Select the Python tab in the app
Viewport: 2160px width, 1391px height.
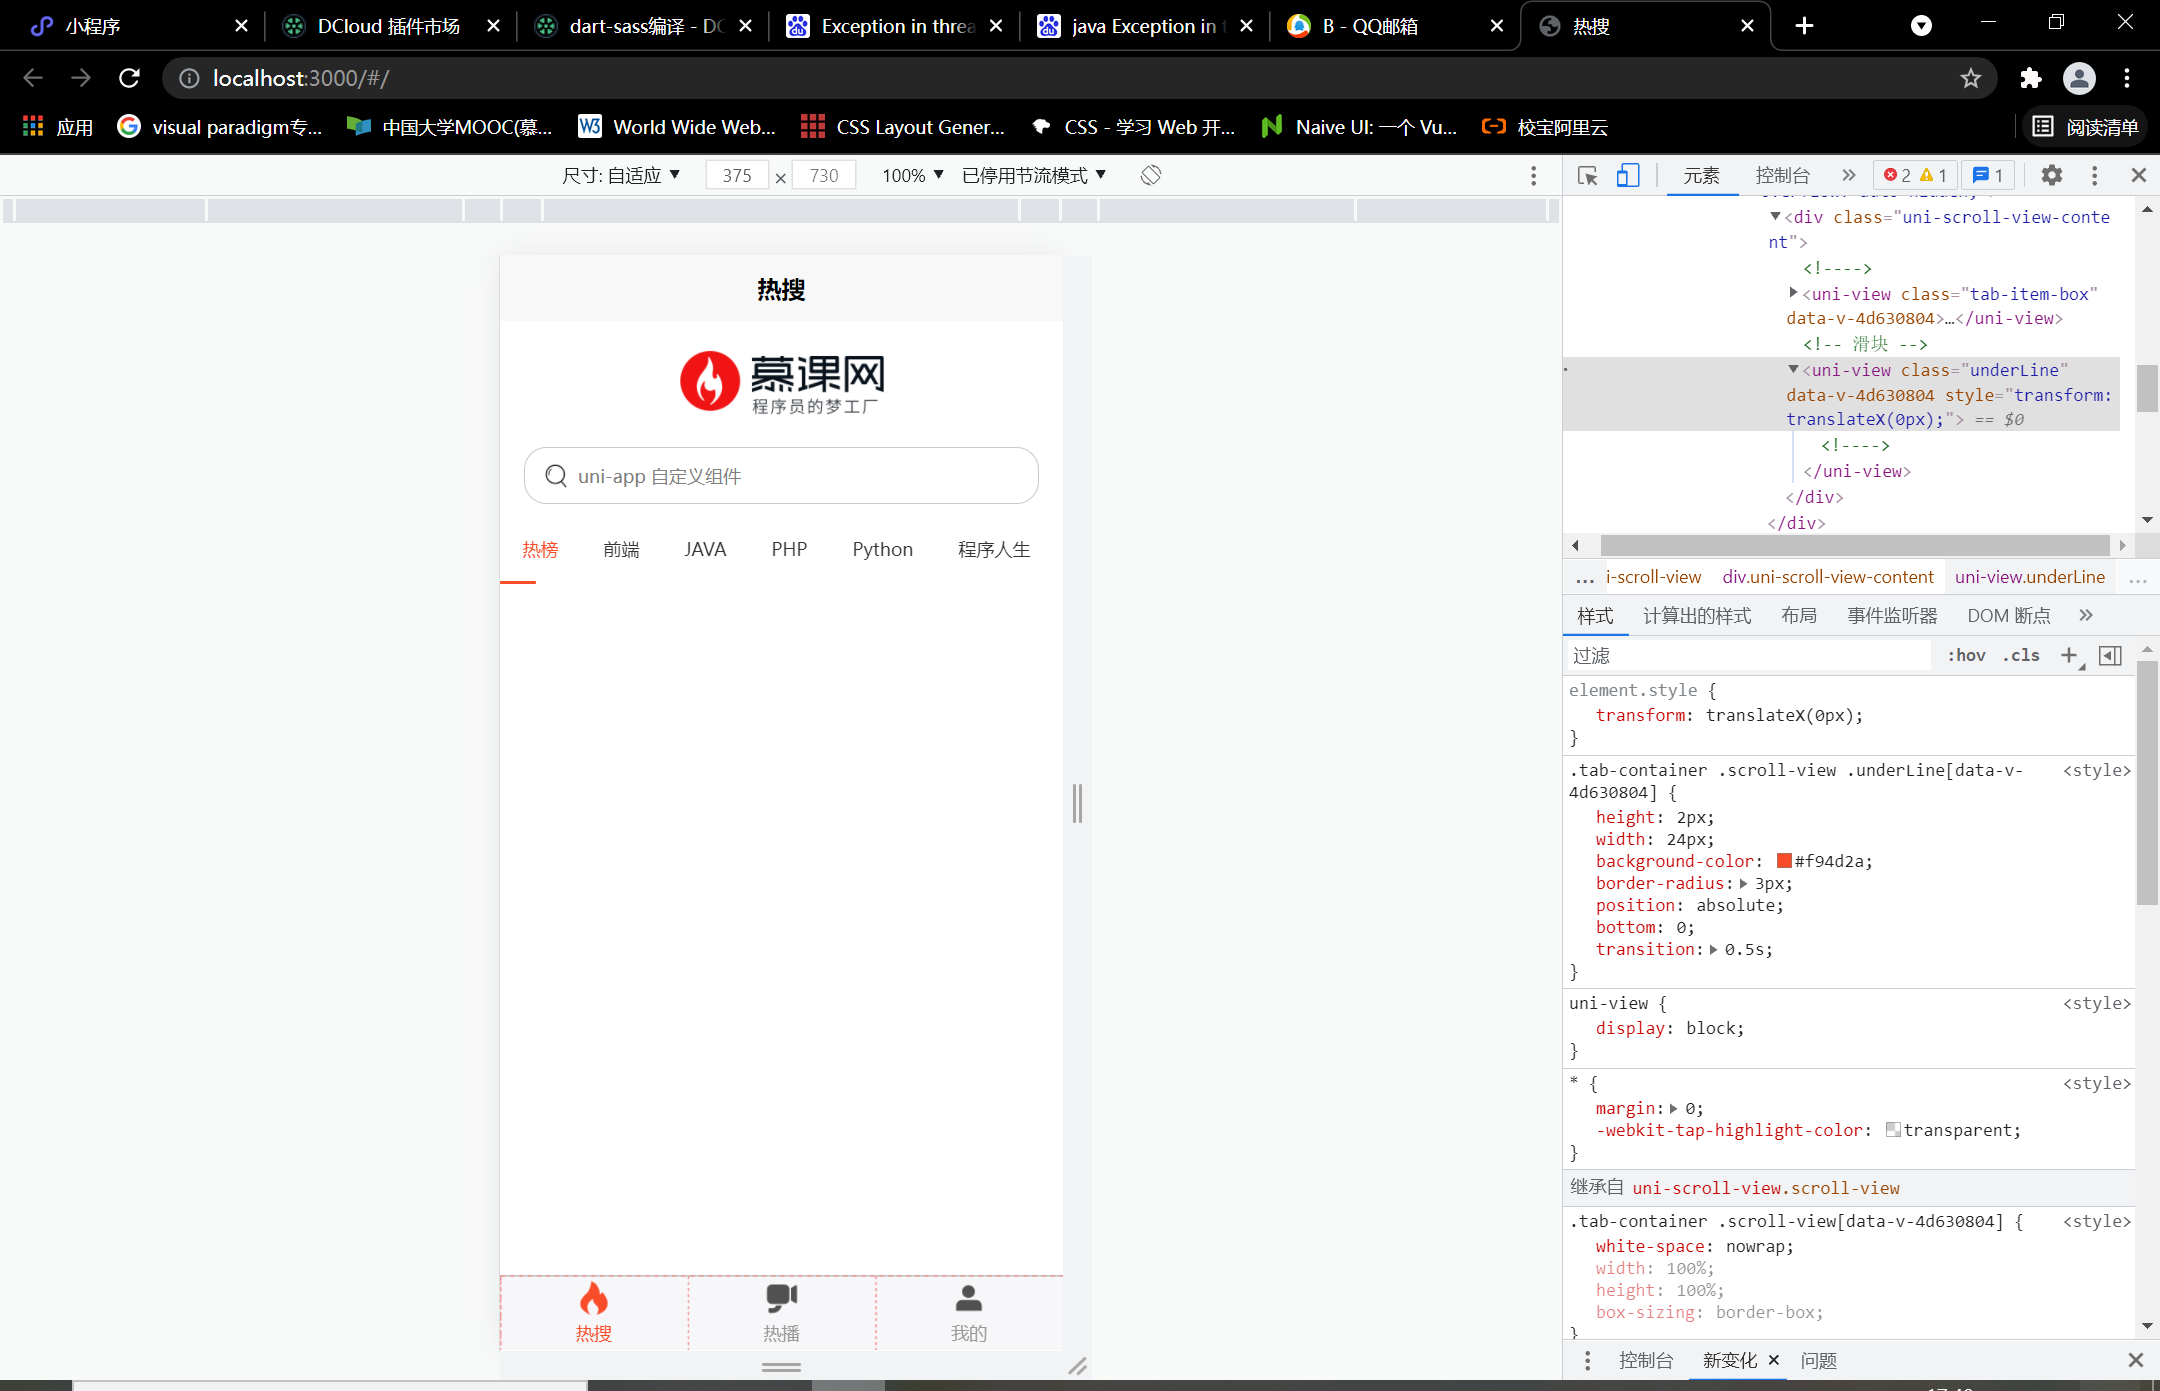point(882,549)
